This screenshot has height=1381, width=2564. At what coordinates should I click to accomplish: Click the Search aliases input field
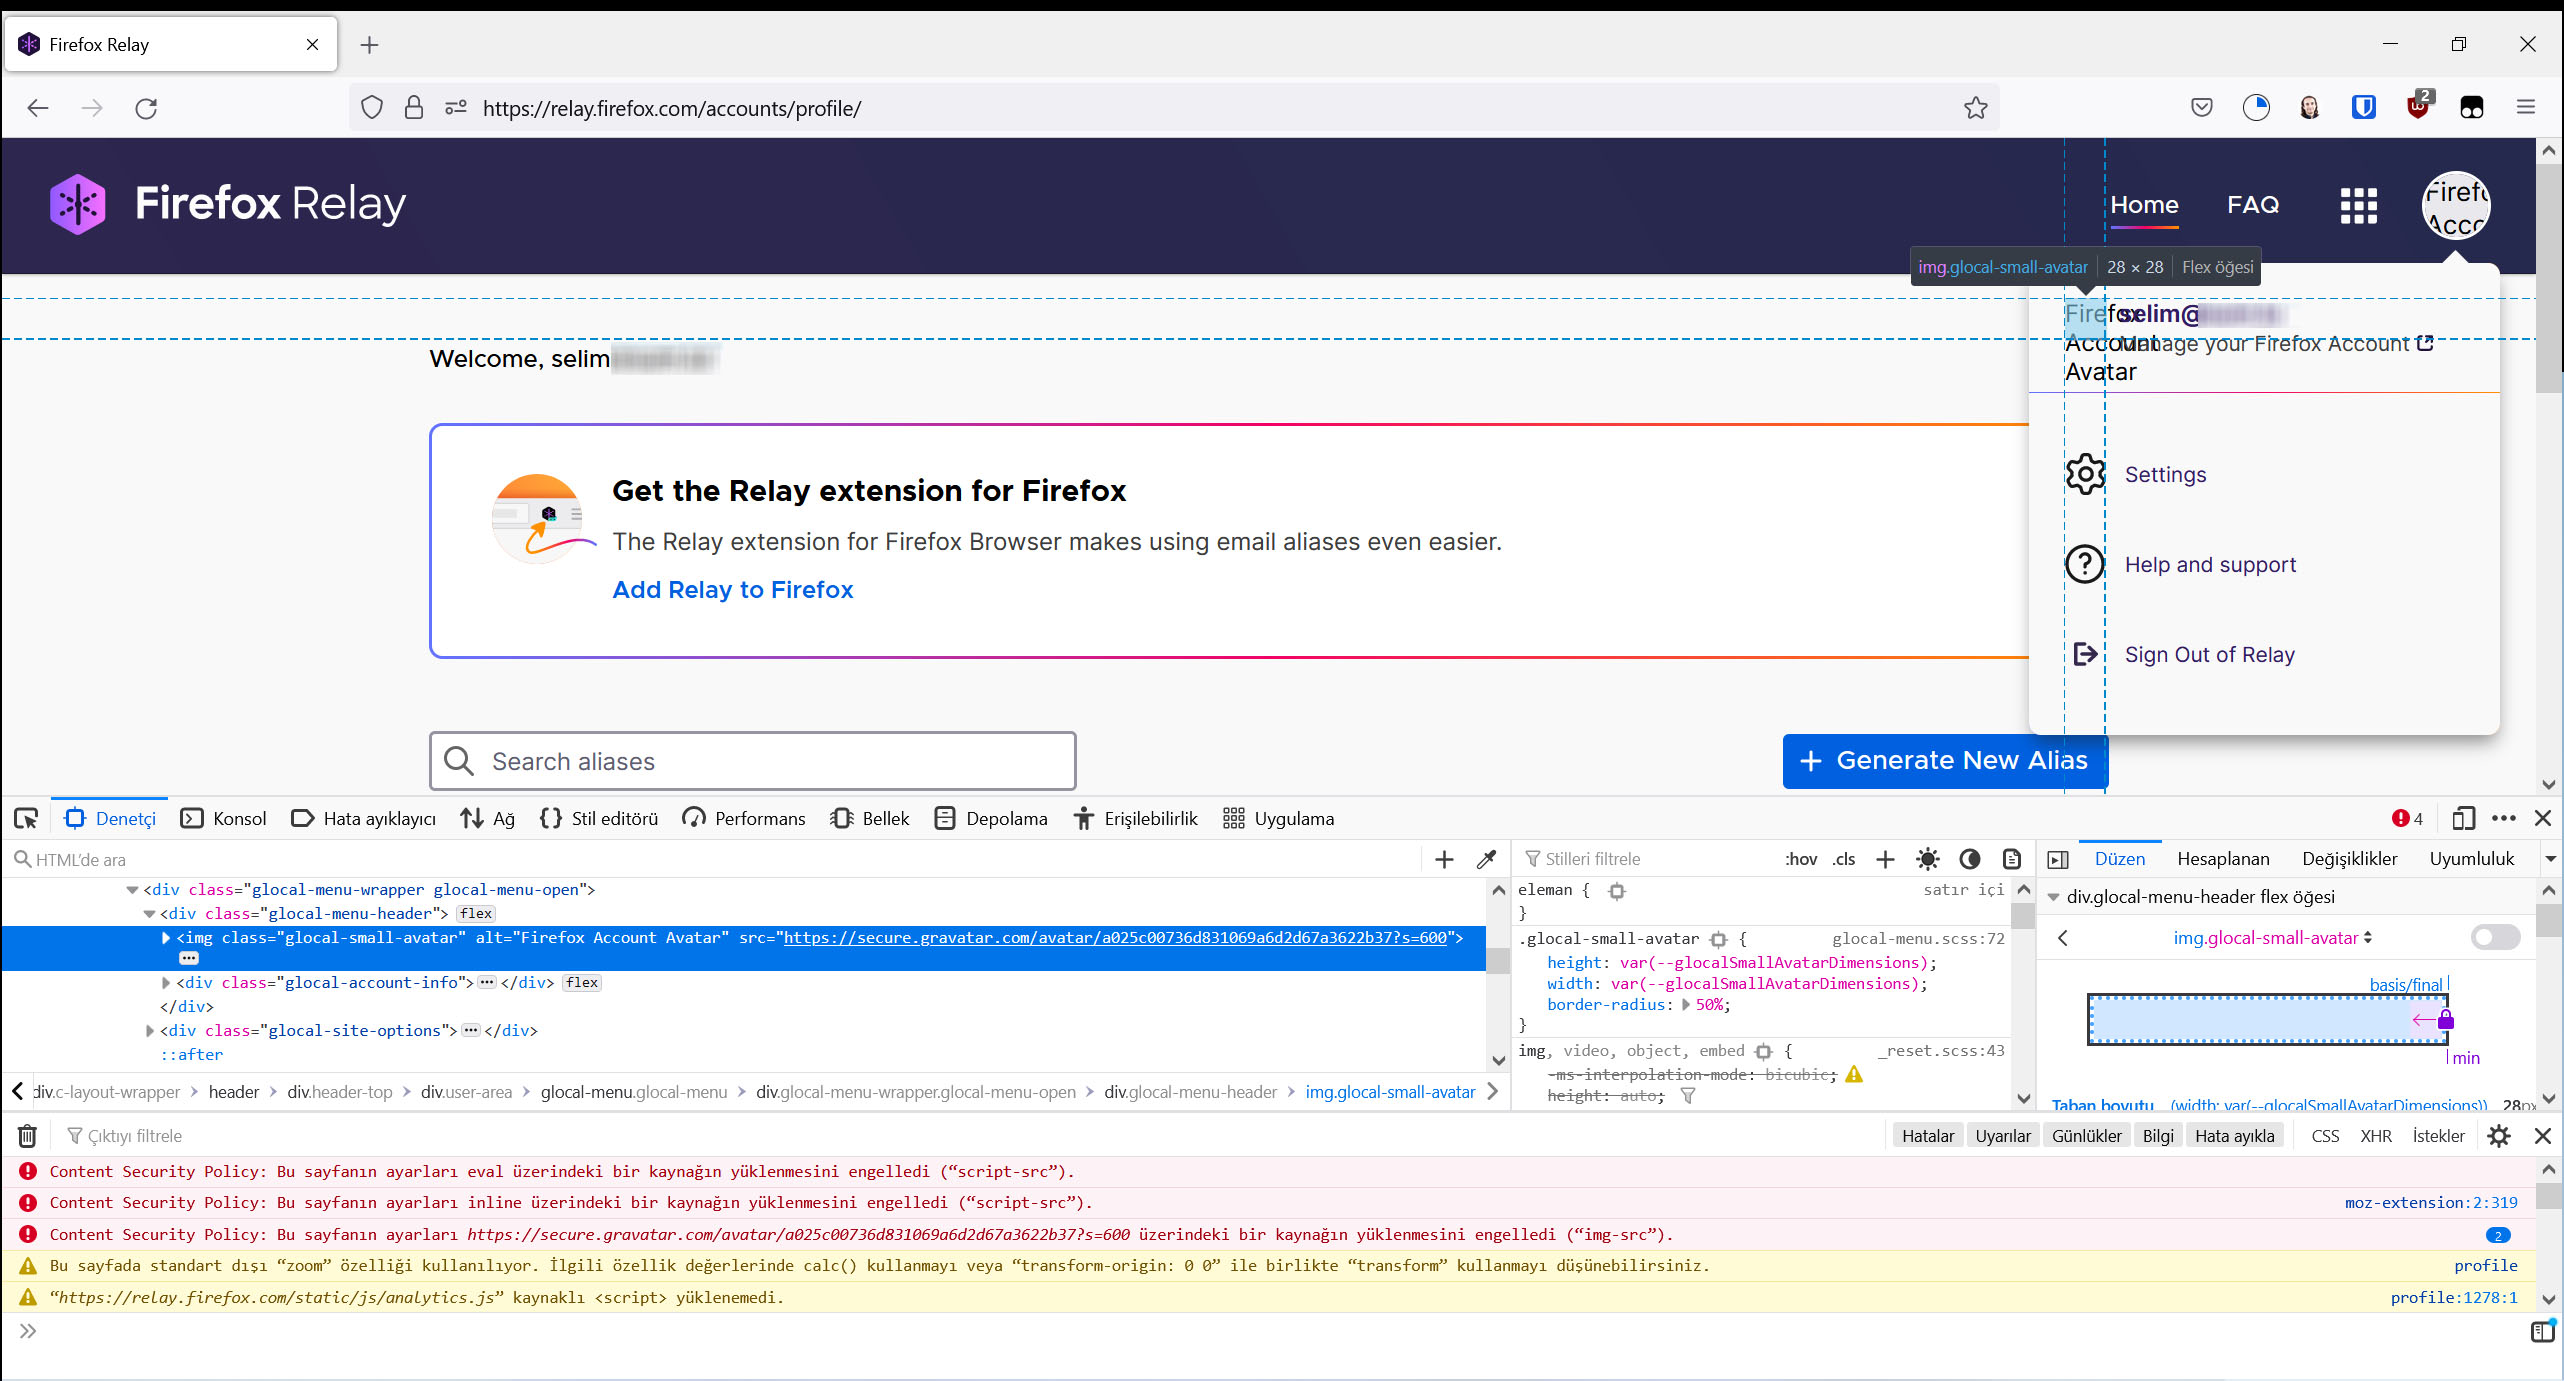(753, 761)
